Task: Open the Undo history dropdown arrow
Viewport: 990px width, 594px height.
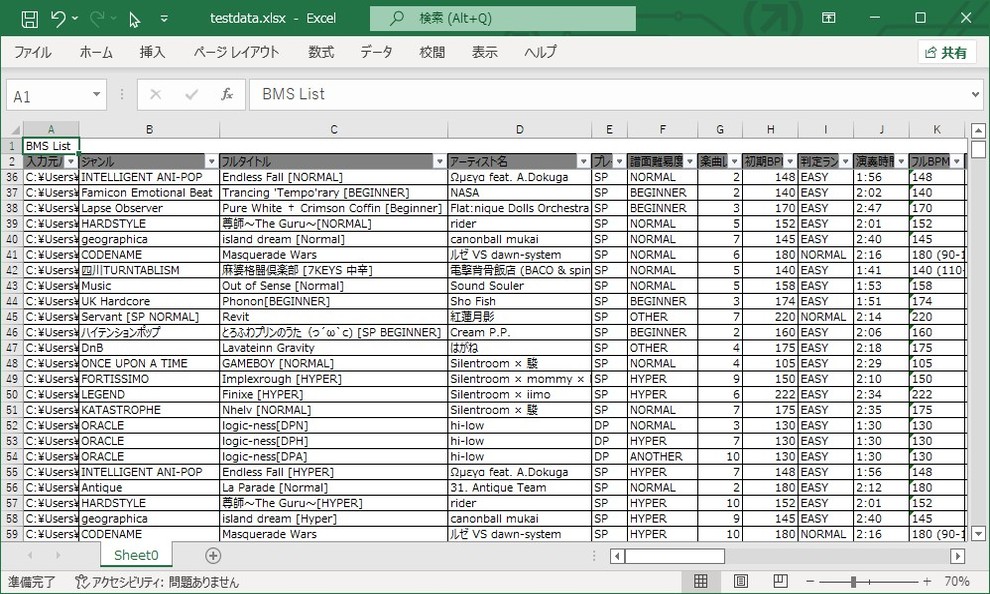Action: click(75, 18)
